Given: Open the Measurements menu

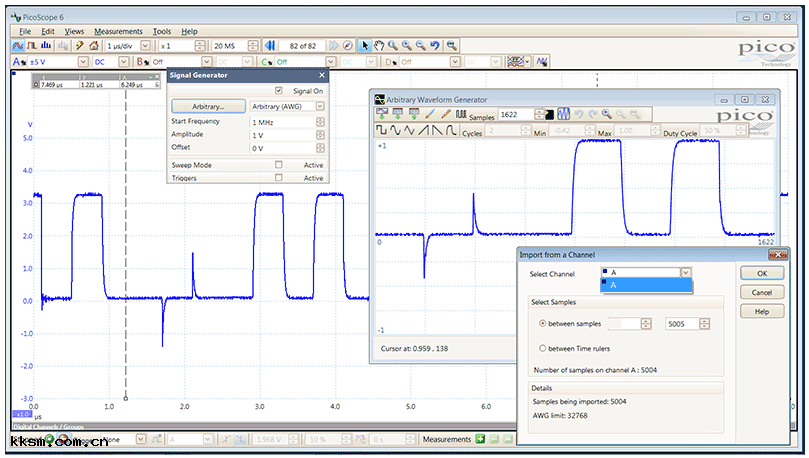Looking at the screenshot, I should tap(118, 31).
